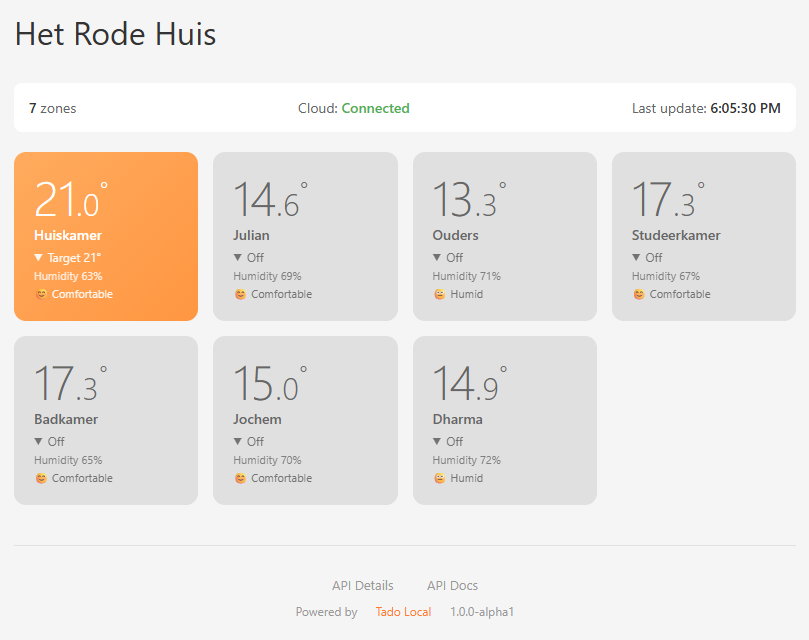Click the Cloud Connected status
Viewport: 809px width, 640px height.
(x=353, y=108)
